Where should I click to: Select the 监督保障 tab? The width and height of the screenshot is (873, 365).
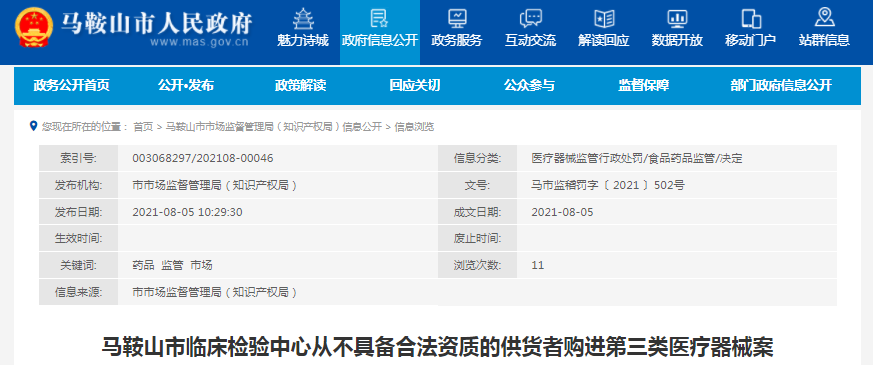pos(644,85)
